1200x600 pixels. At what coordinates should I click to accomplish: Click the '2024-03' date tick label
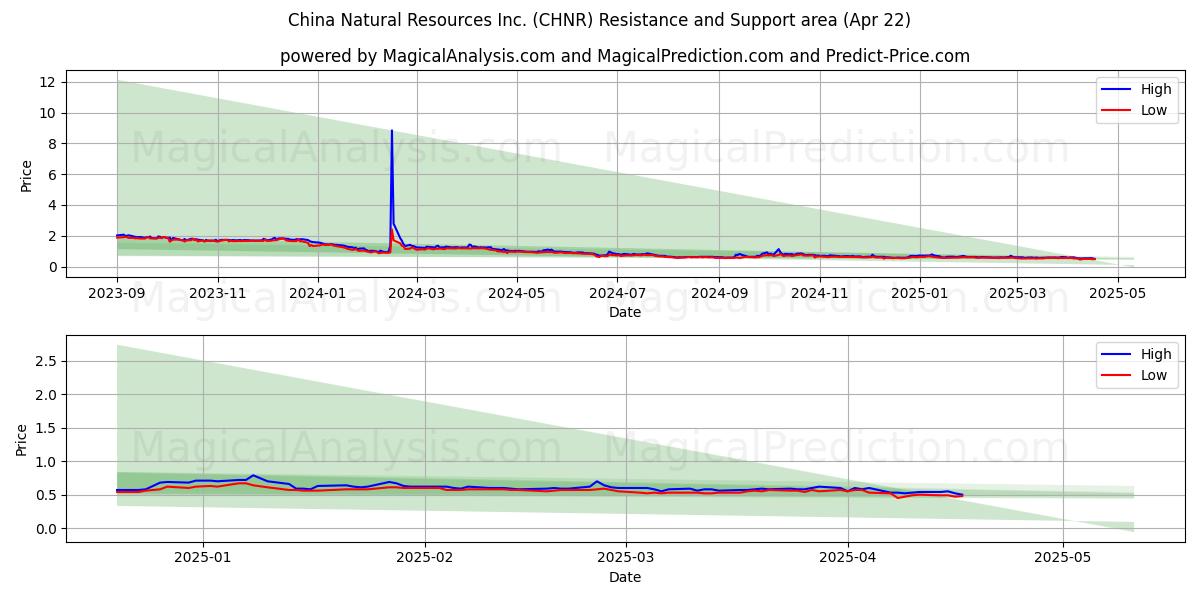(x=417, y=294)
